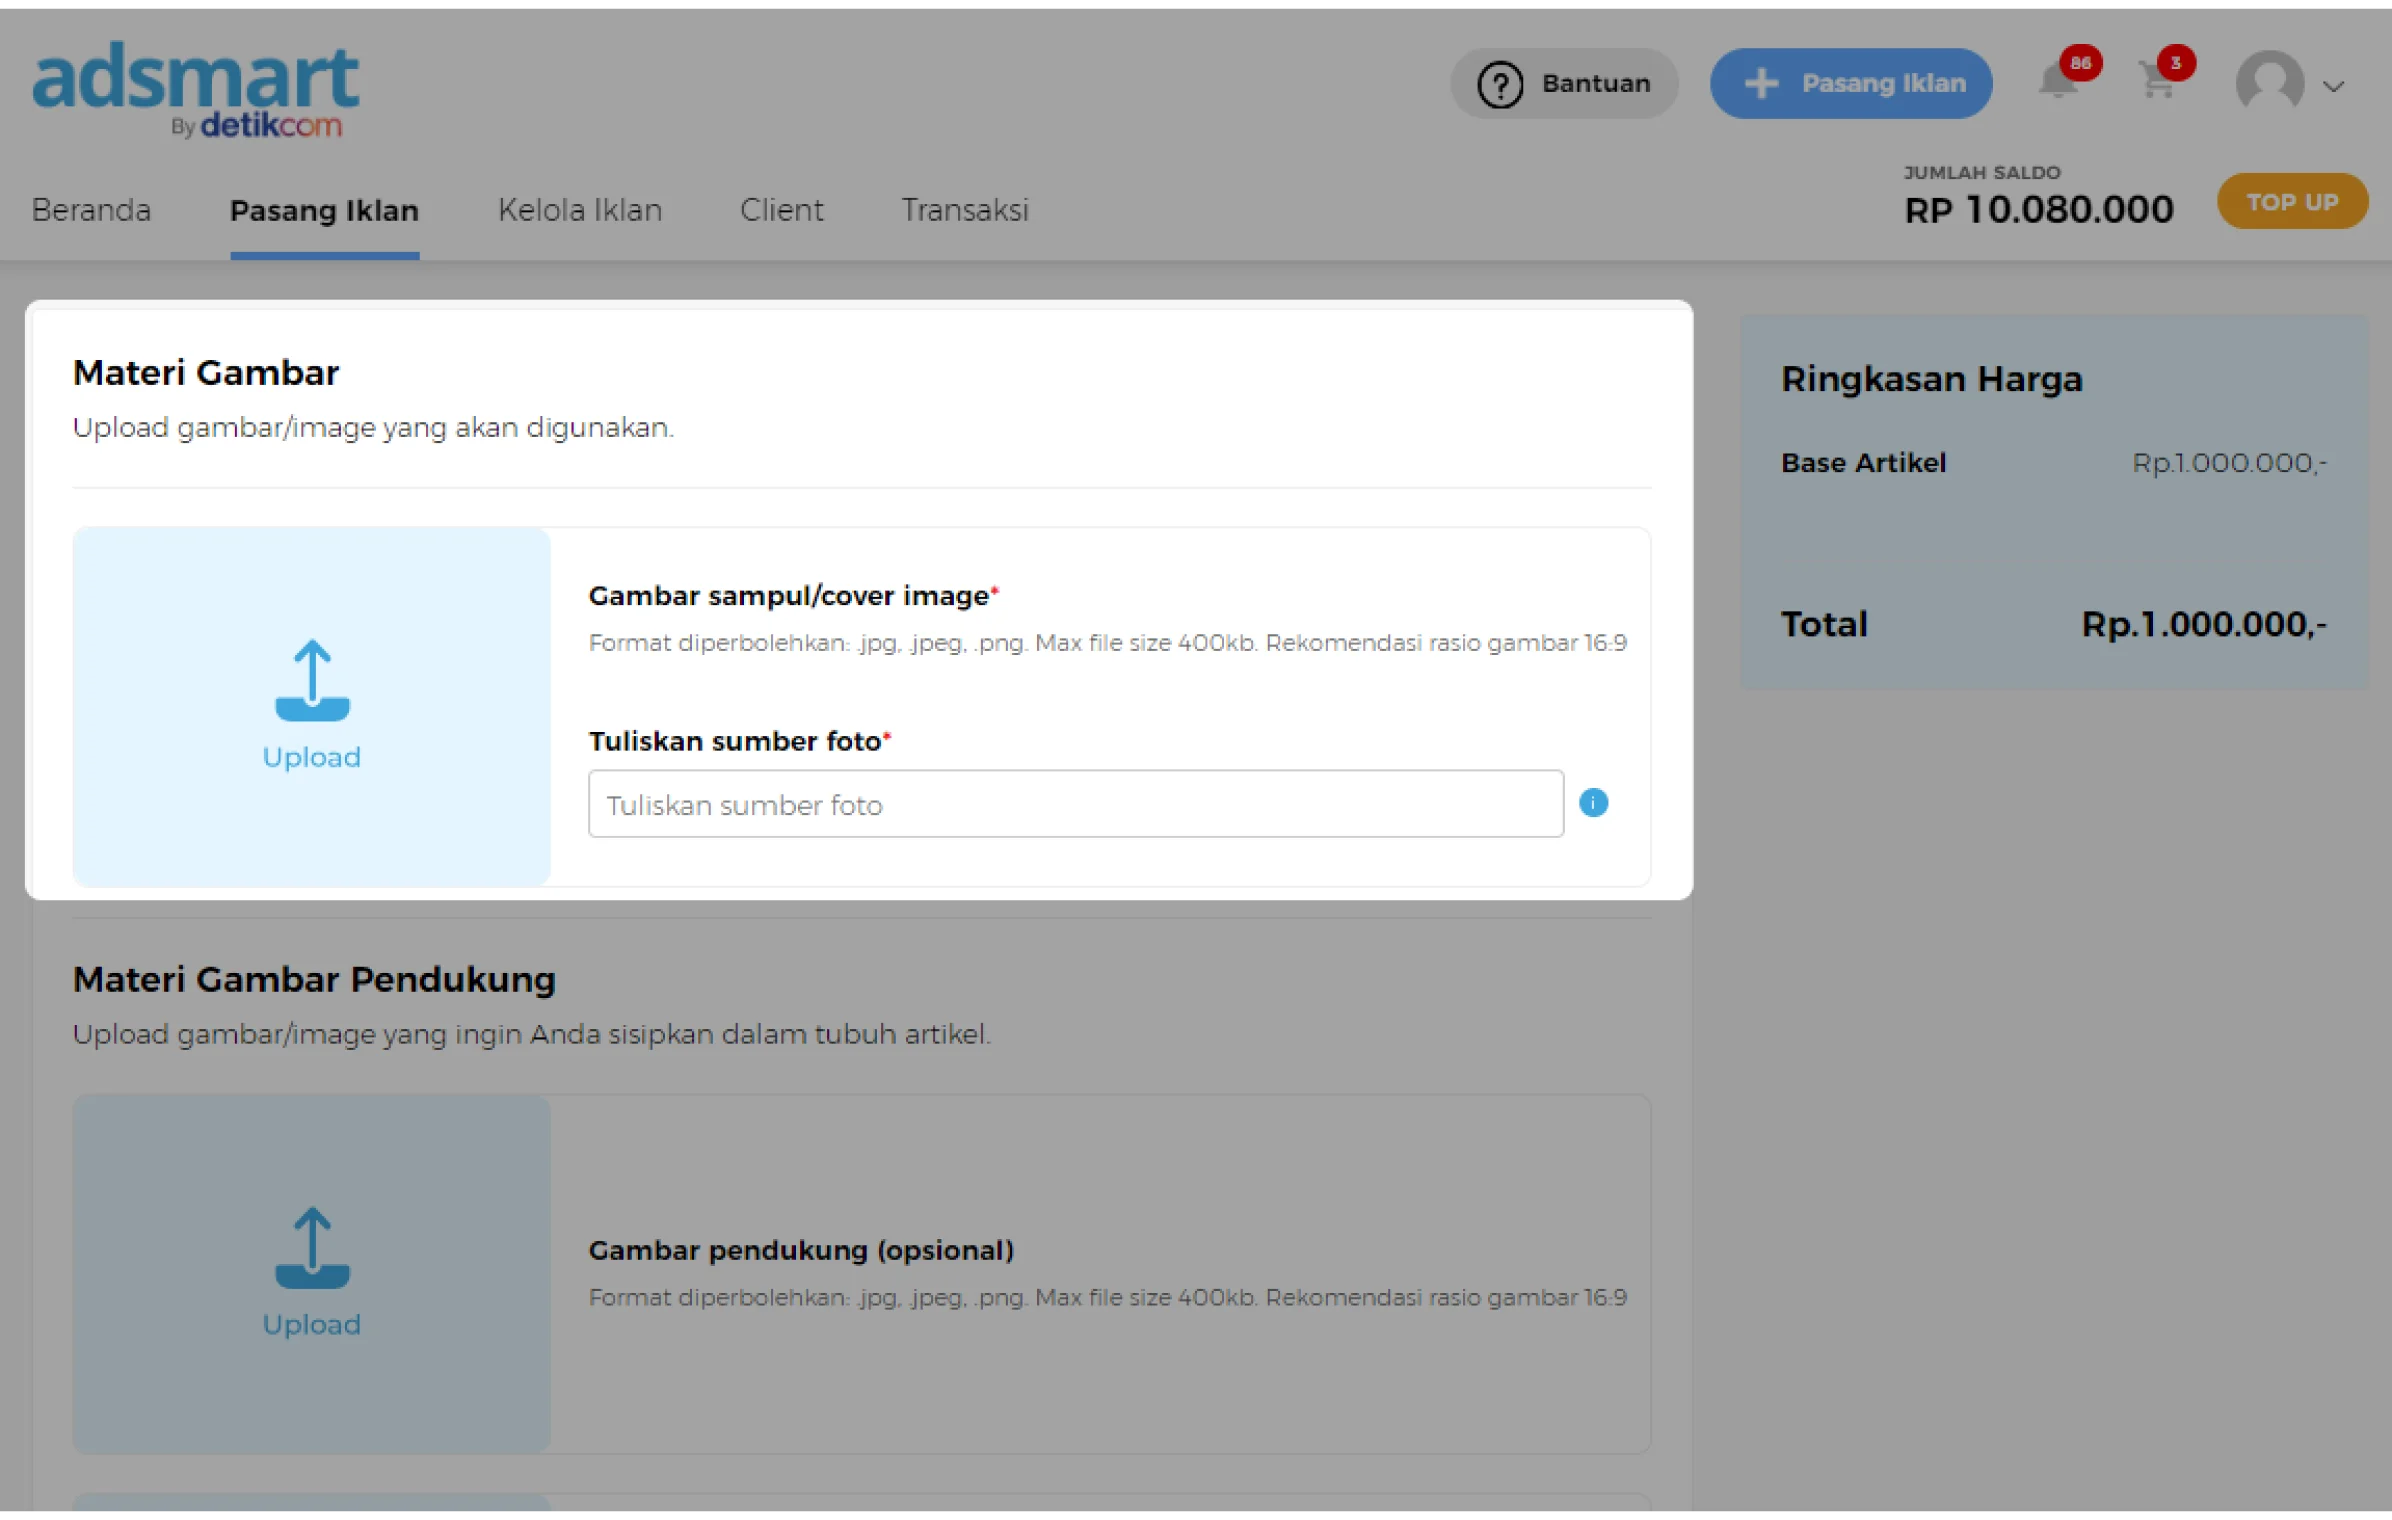This screenshot has width=2392, height=1520.
Task: Click the user profile avatar
Action: [x=2270, y=83]
